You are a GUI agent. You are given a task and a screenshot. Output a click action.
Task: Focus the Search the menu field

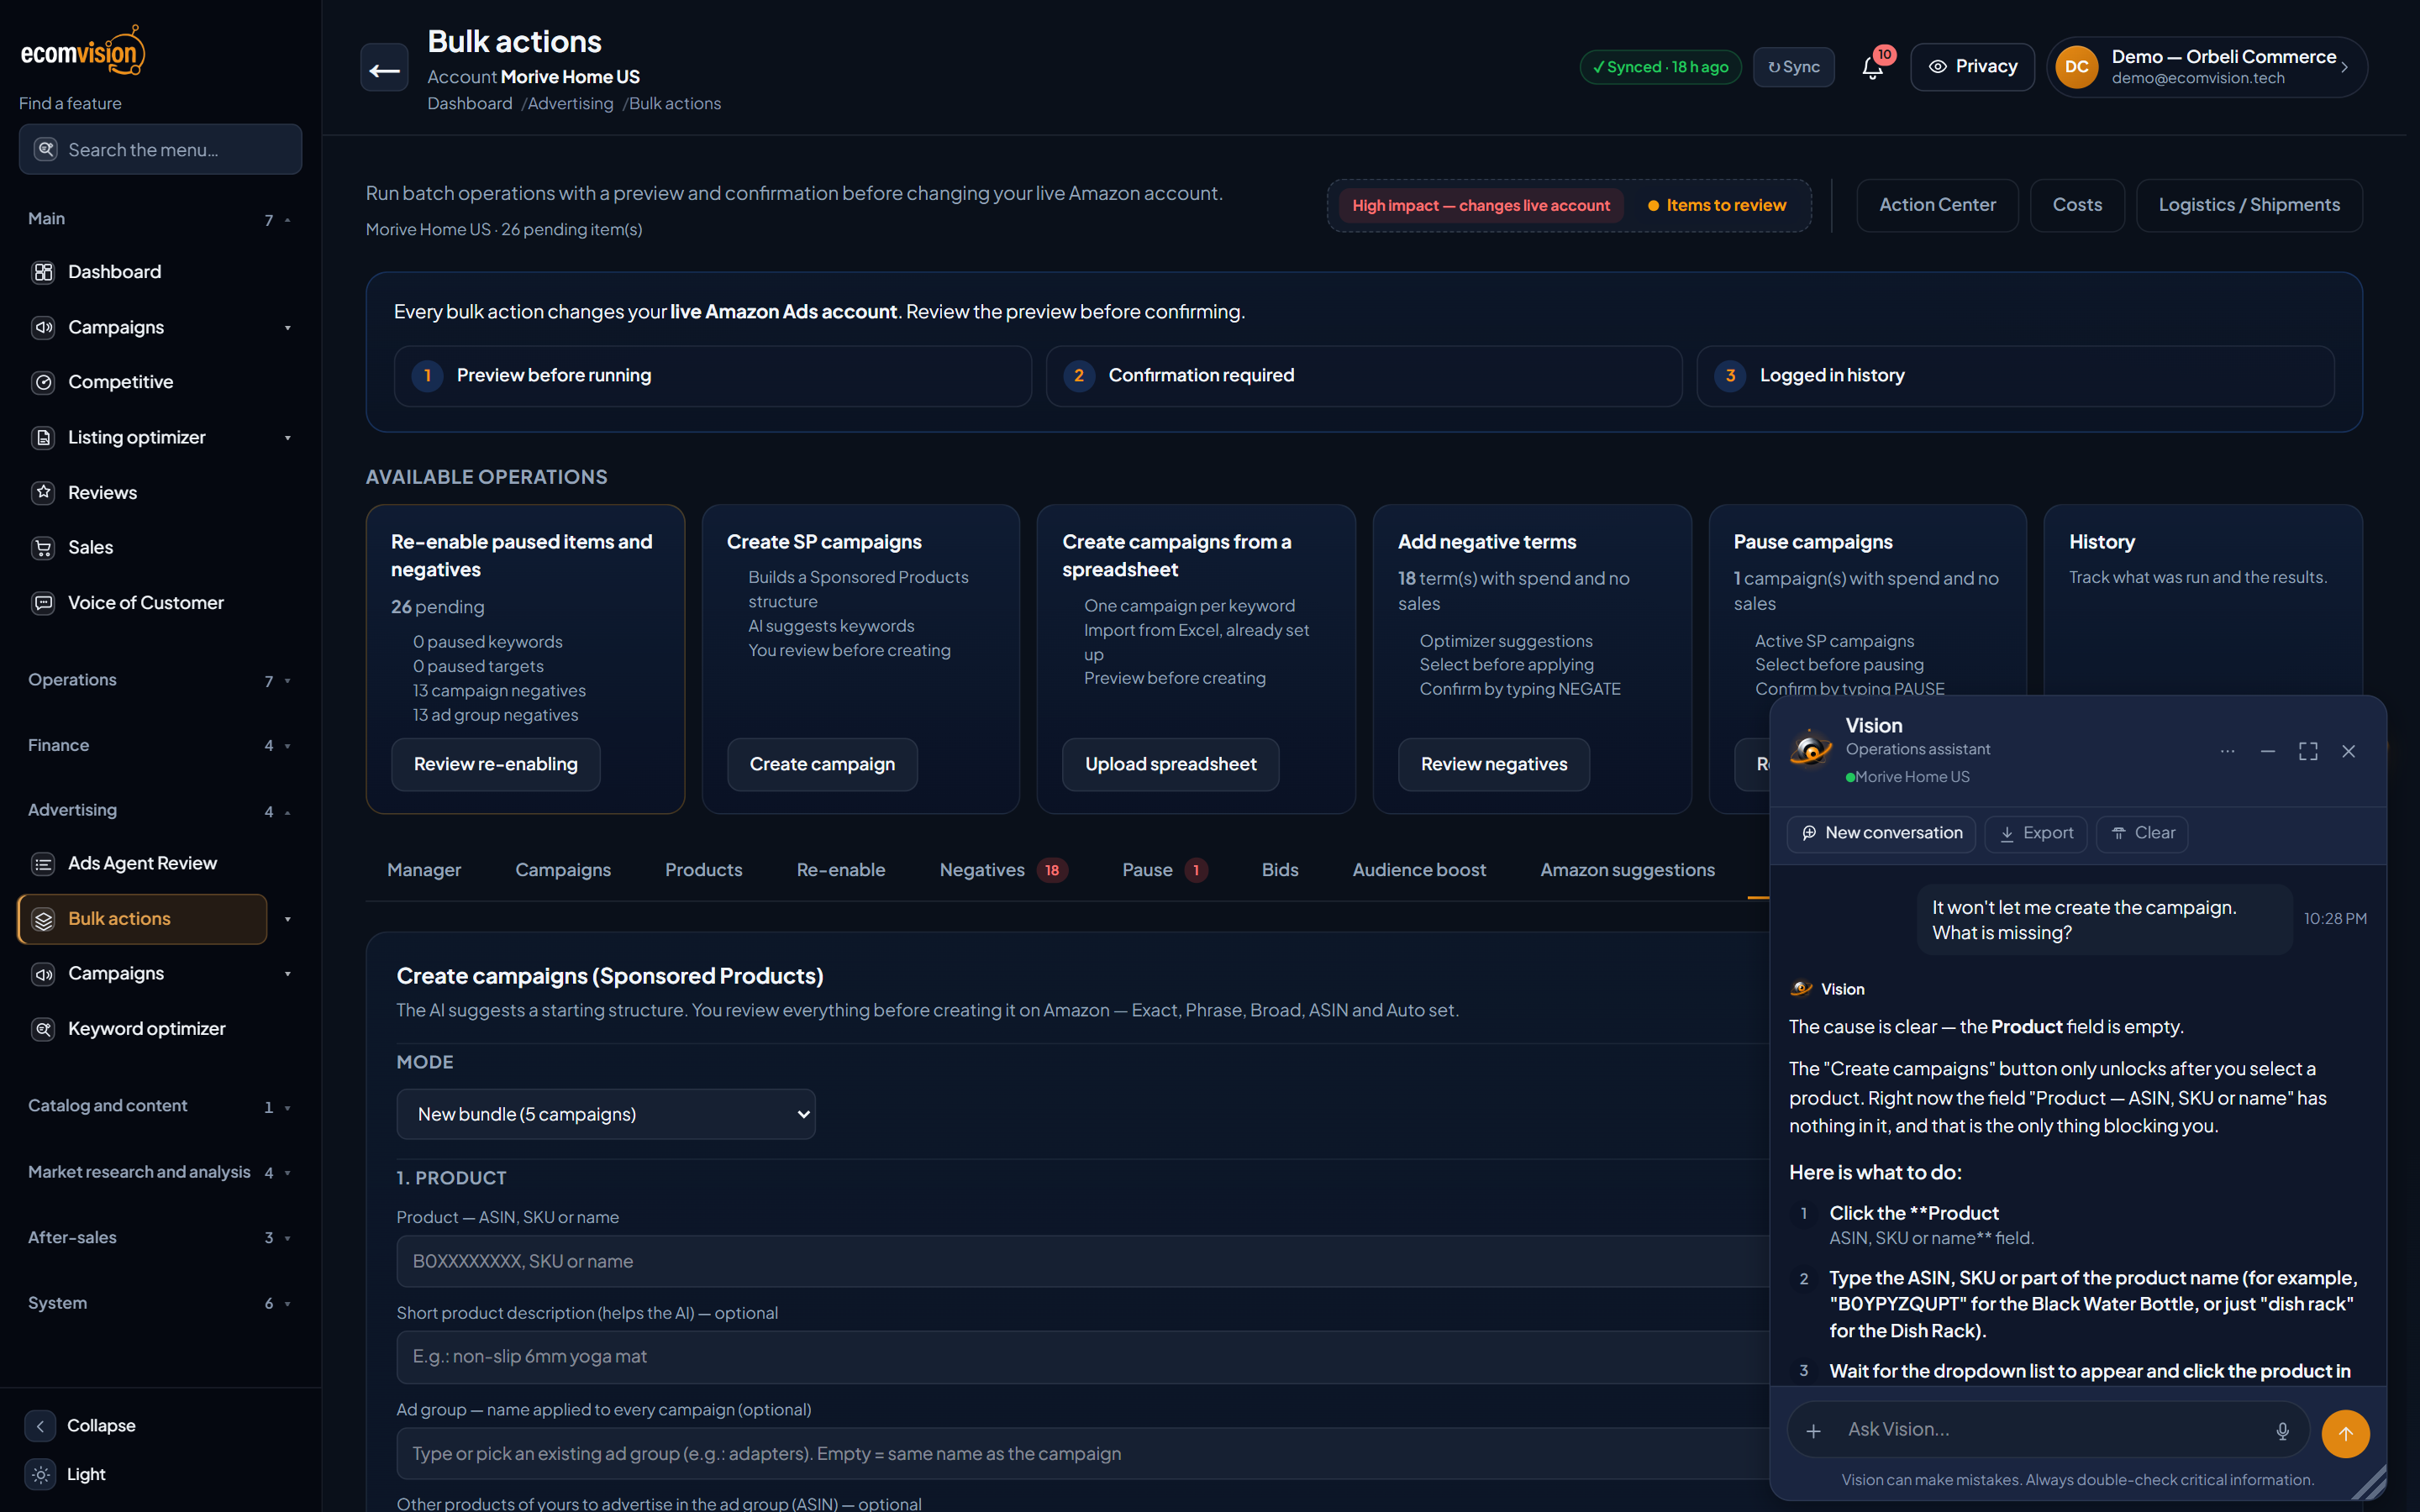[160, 149]
